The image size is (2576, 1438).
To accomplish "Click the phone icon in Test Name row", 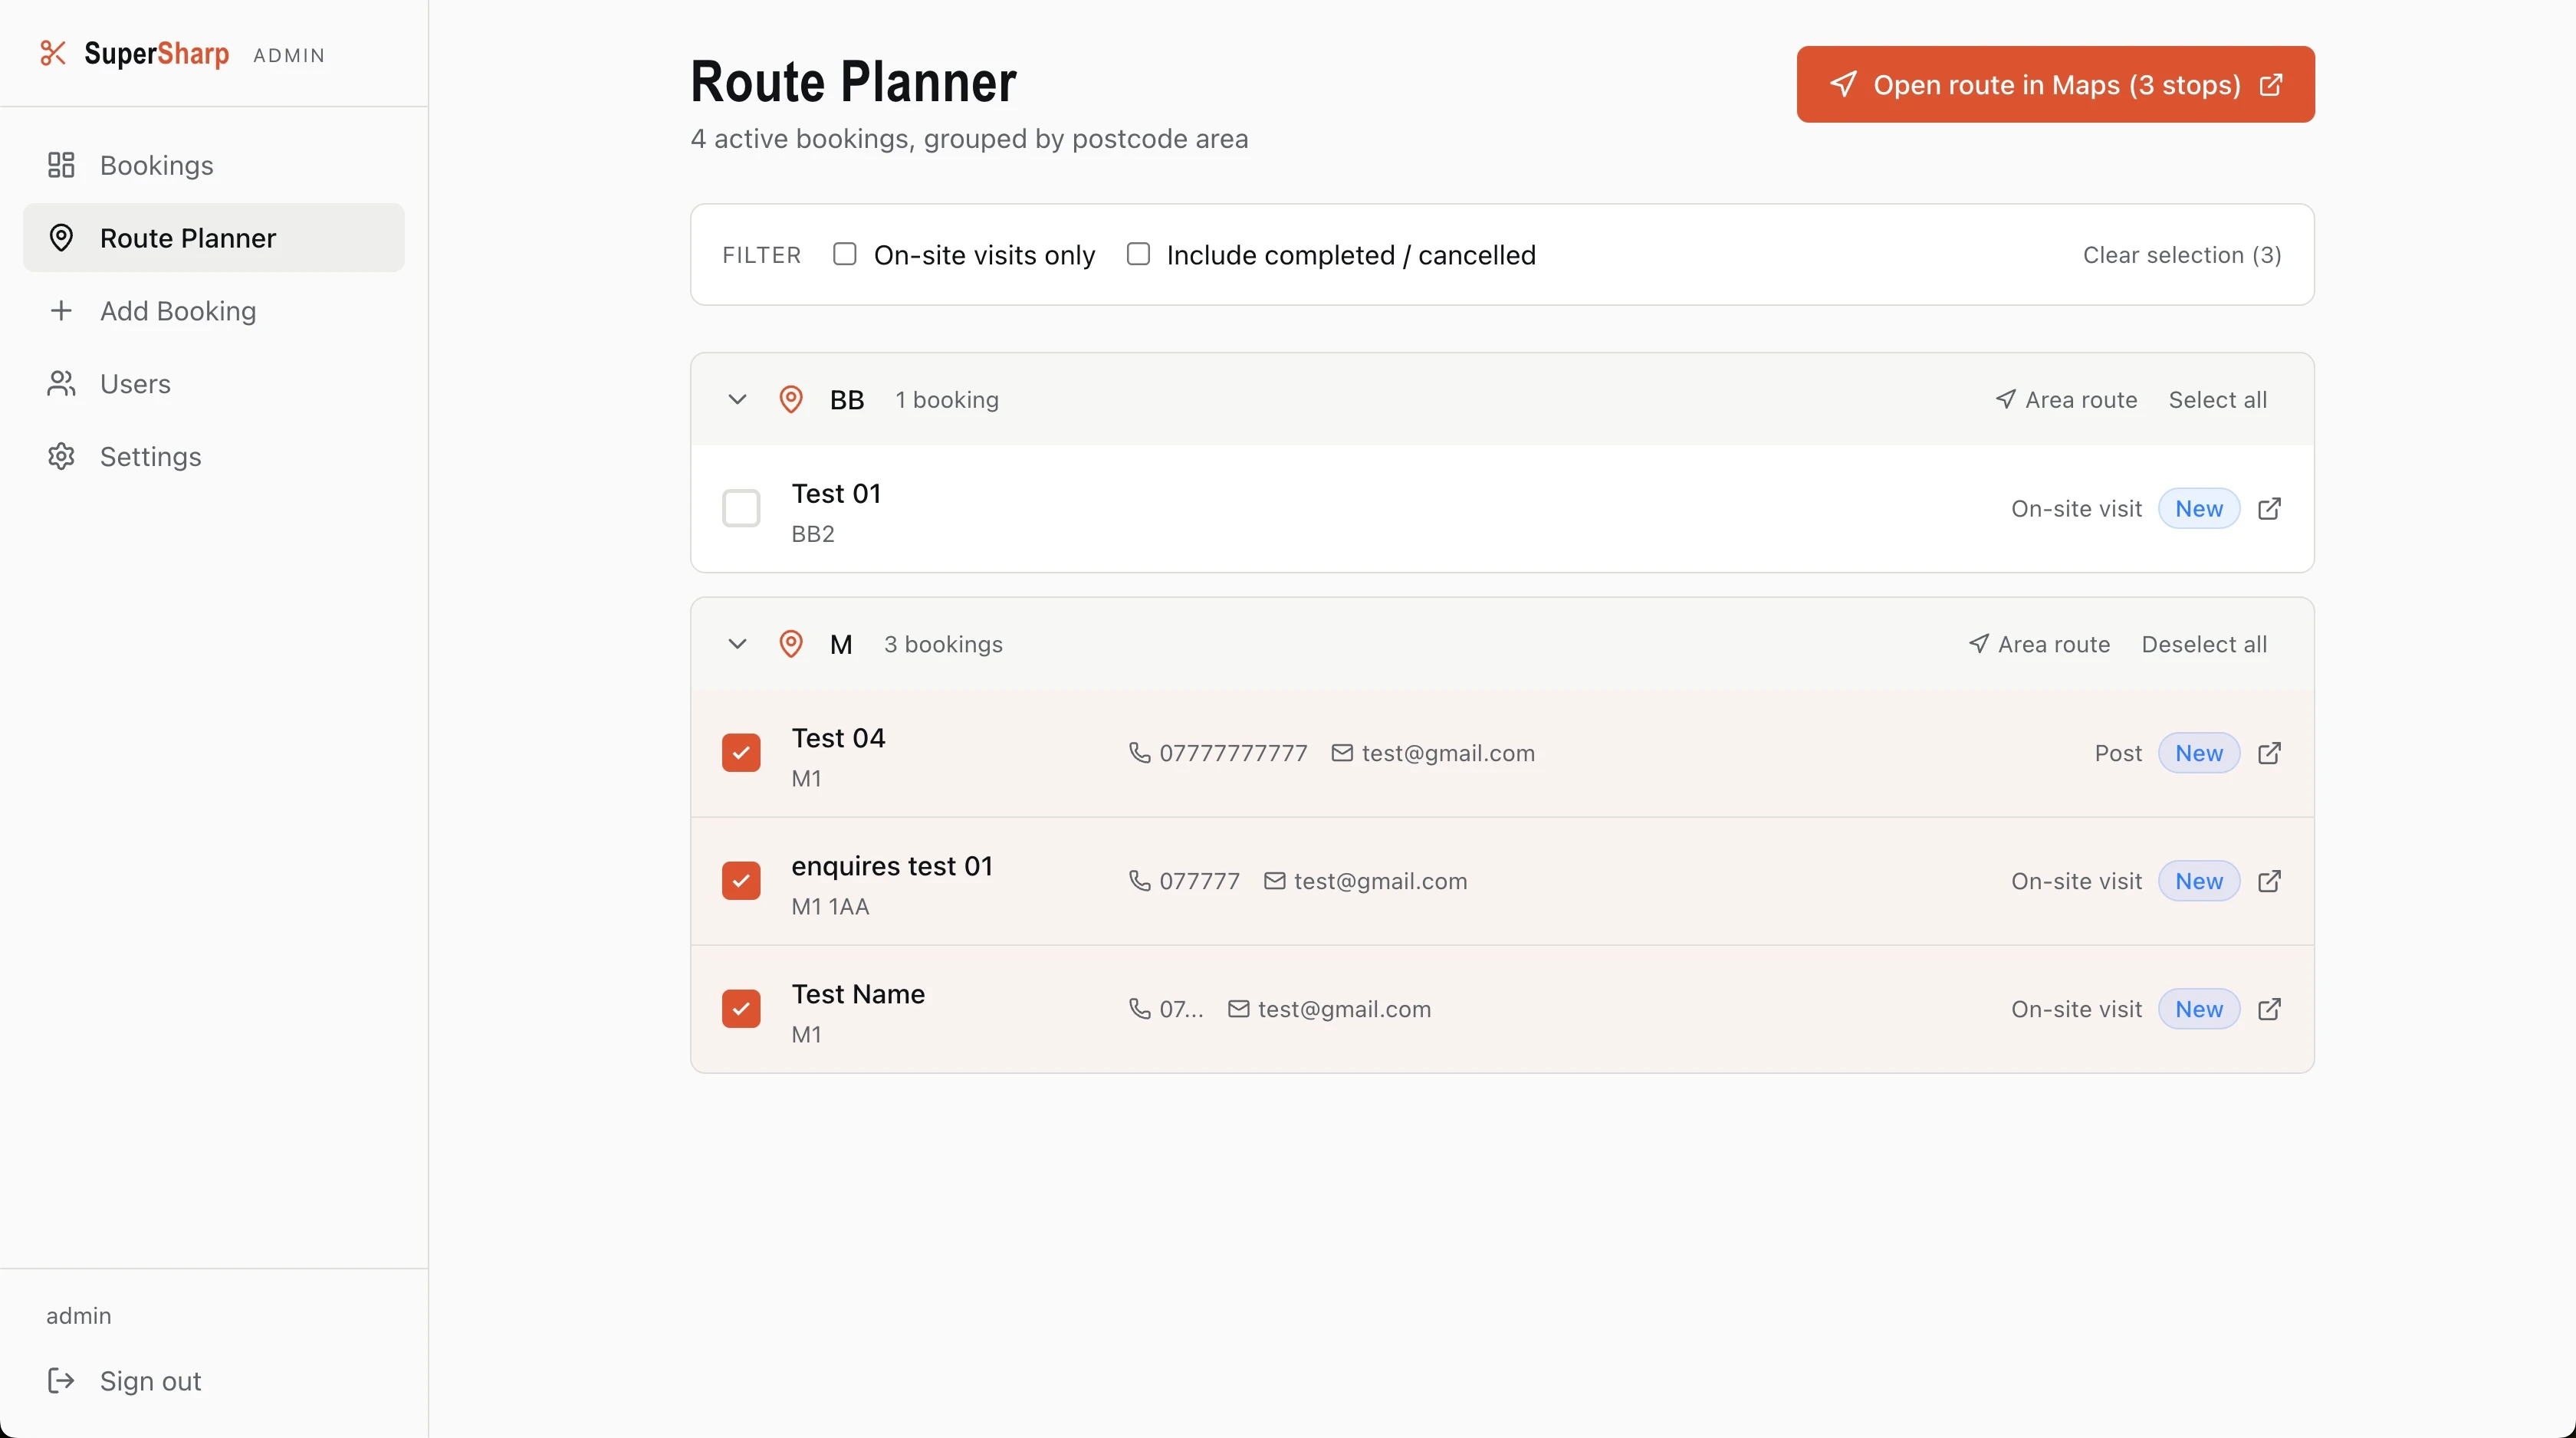I will 1139,1009.
